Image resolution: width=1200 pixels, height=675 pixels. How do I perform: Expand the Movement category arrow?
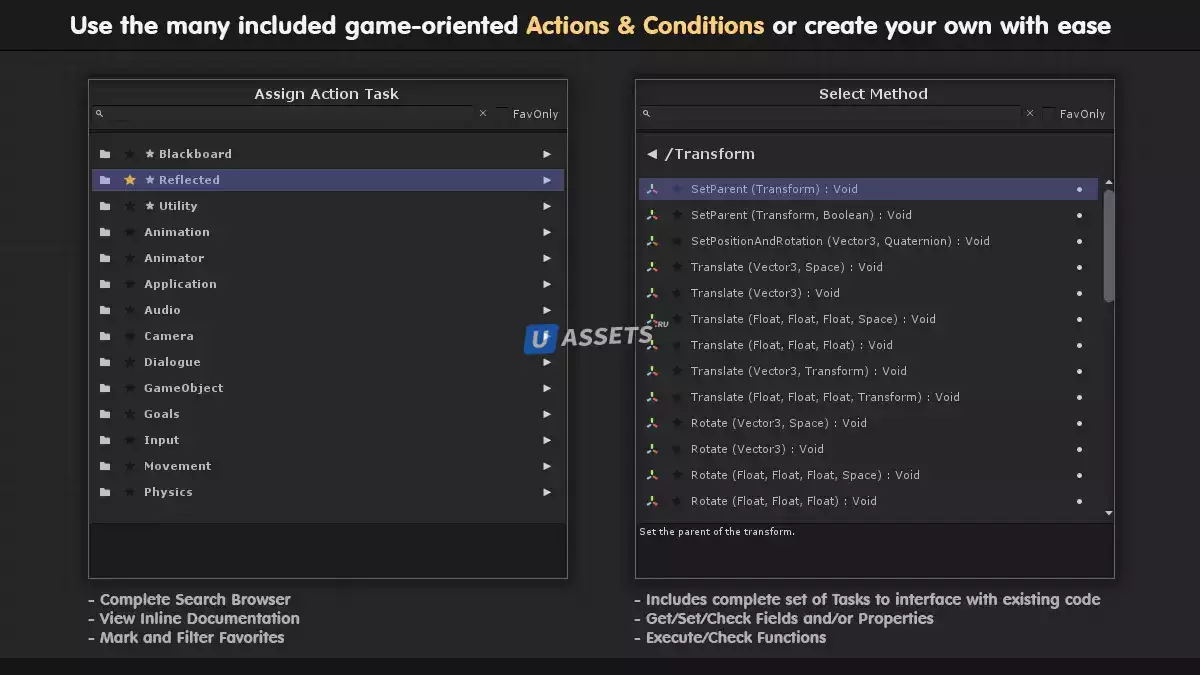pyautogui.click(x=547, y=466)
